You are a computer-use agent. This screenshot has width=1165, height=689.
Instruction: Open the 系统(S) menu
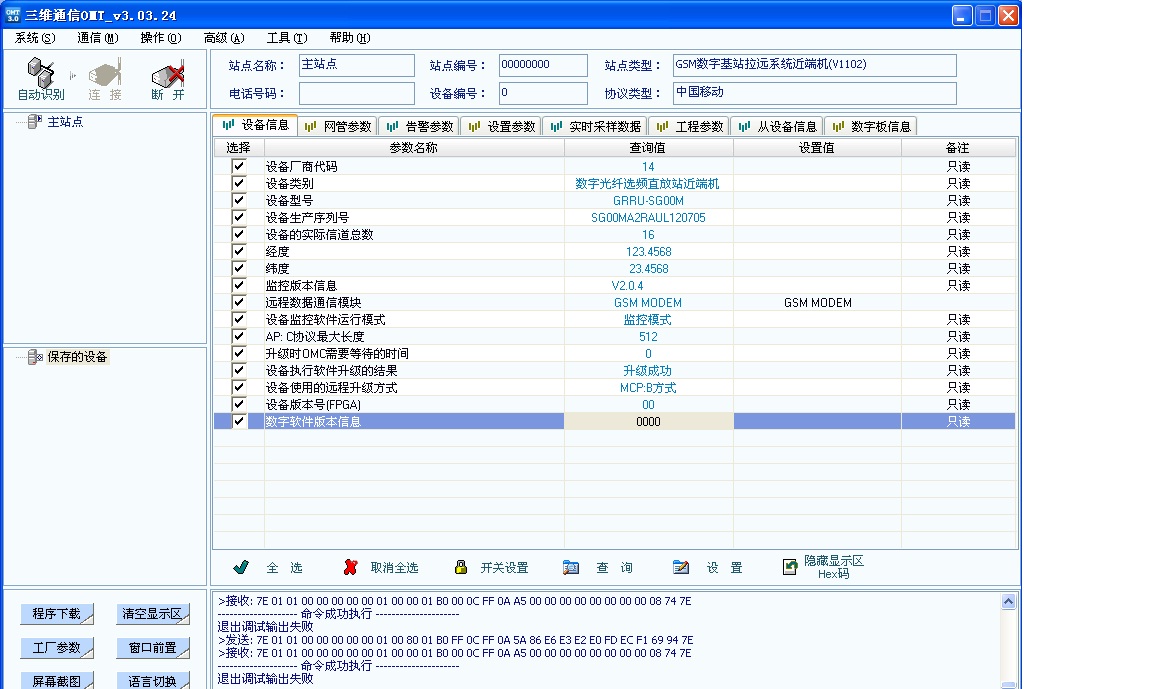coord(34,38)
